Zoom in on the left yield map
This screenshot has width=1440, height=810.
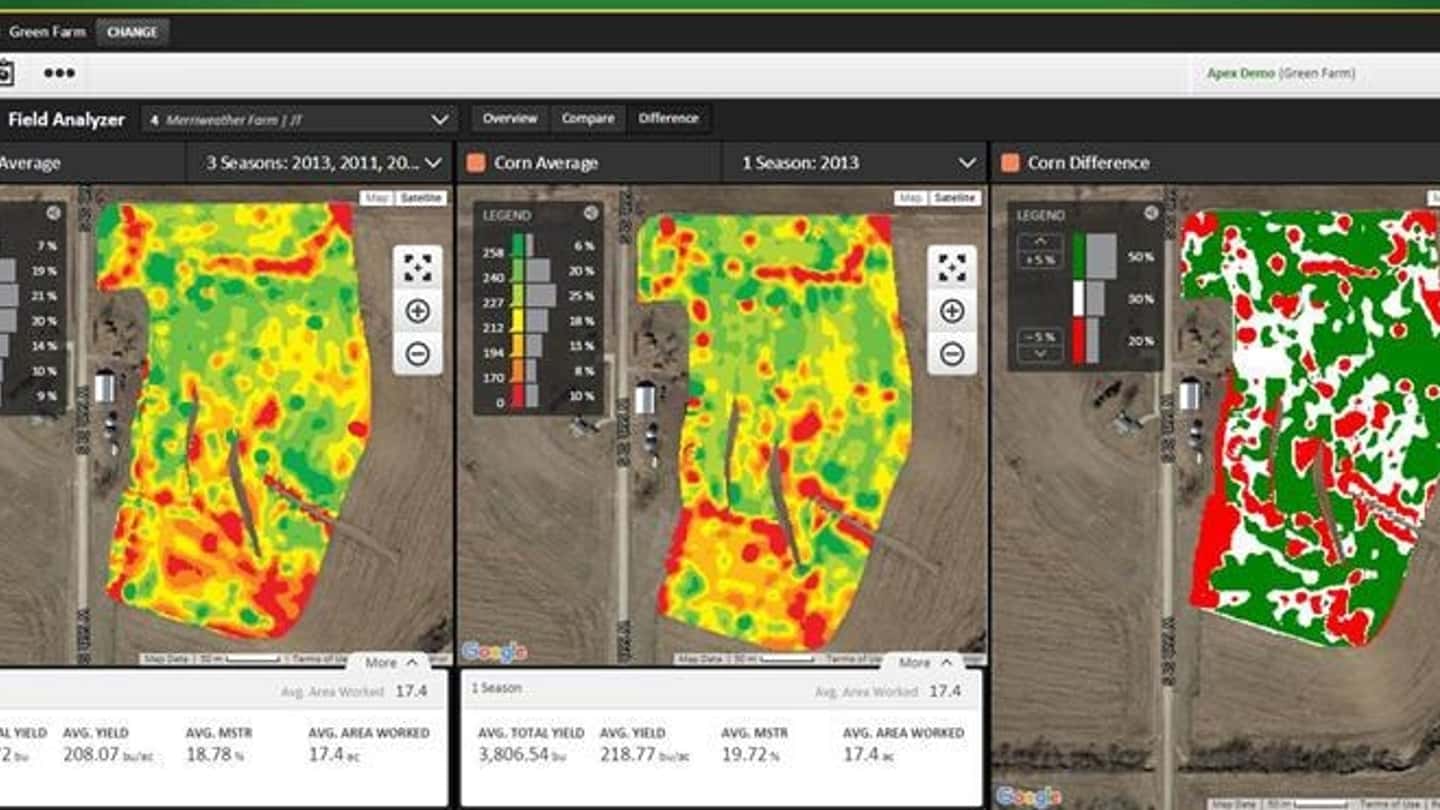[418, 311]
